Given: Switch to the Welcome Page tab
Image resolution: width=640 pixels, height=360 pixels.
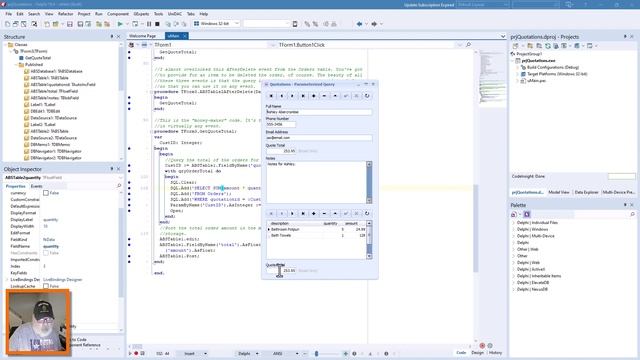Looking at the screenshot, I should click(142, 36).
